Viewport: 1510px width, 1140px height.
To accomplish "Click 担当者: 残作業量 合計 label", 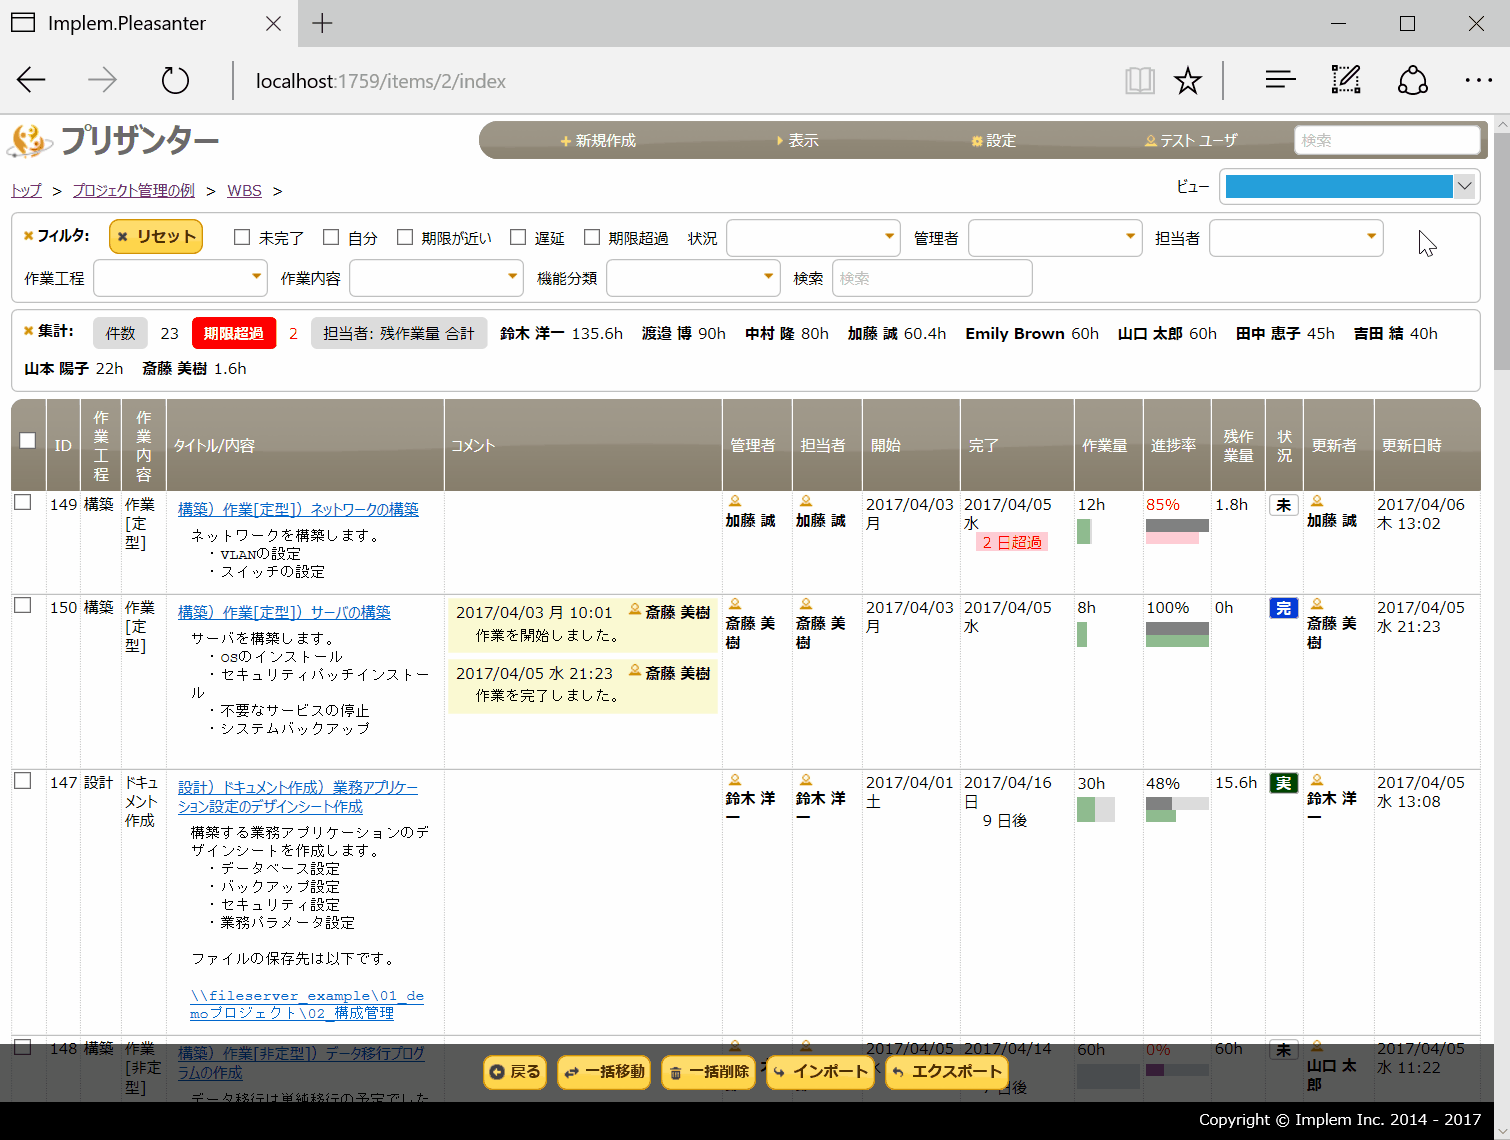I will 399,333.
